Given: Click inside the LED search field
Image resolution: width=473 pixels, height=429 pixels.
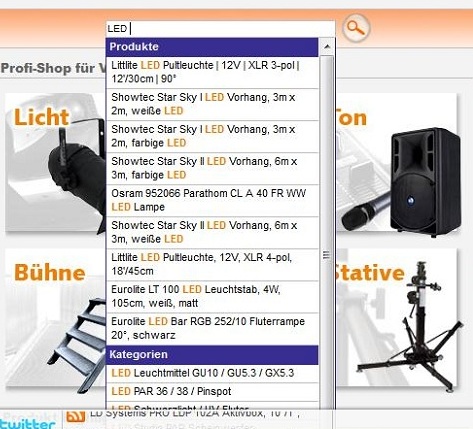Looking at the screenshot, I should pos(220,29).
